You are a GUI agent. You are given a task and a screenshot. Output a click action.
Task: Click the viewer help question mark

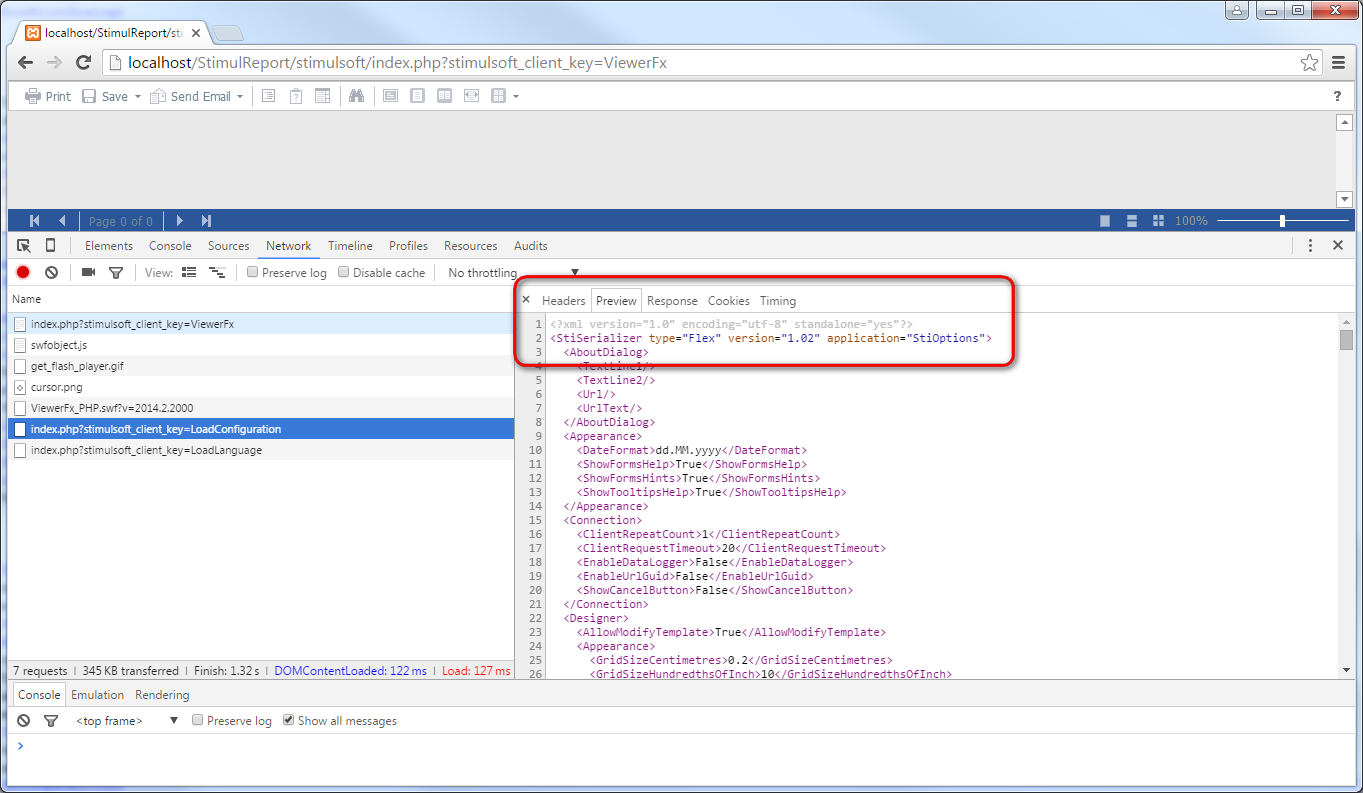pos(1337,96)
